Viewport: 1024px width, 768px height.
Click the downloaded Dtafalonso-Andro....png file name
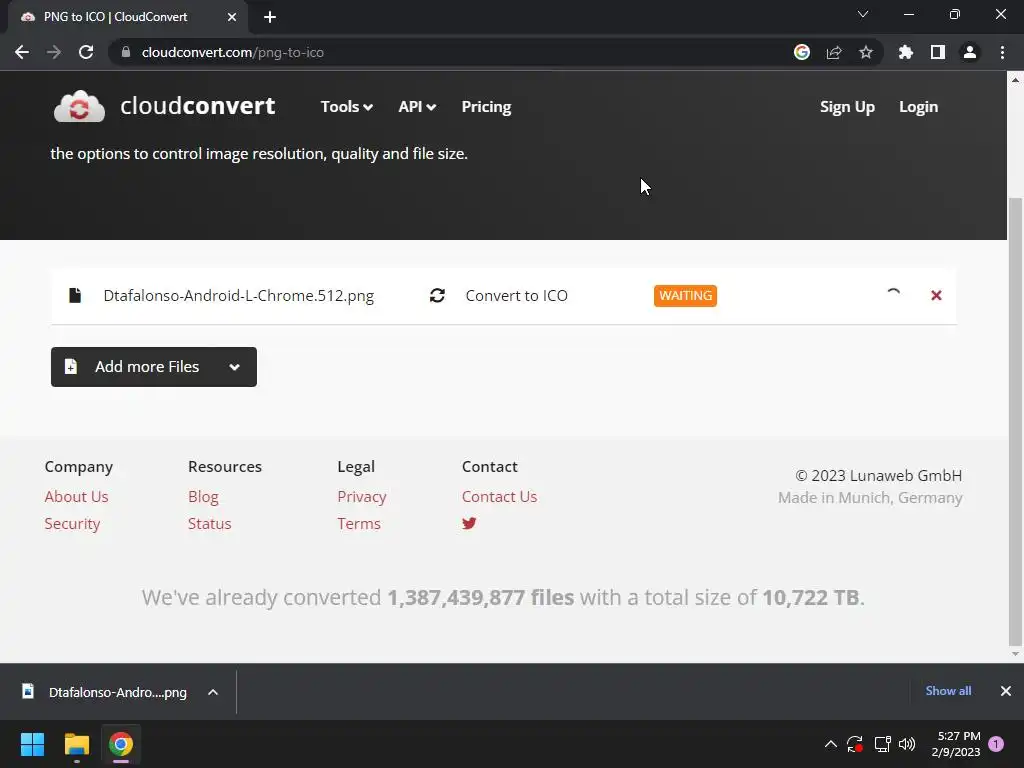(x=118, y=692)
